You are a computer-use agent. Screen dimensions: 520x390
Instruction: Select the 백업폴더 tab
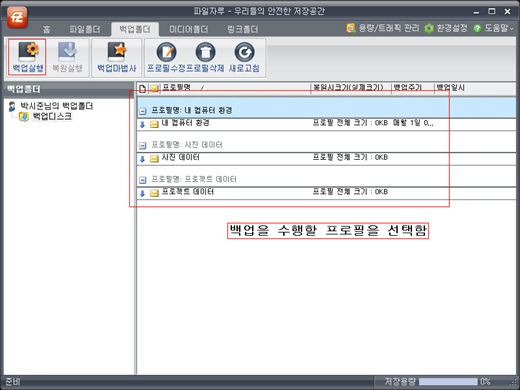click(135, 29)
